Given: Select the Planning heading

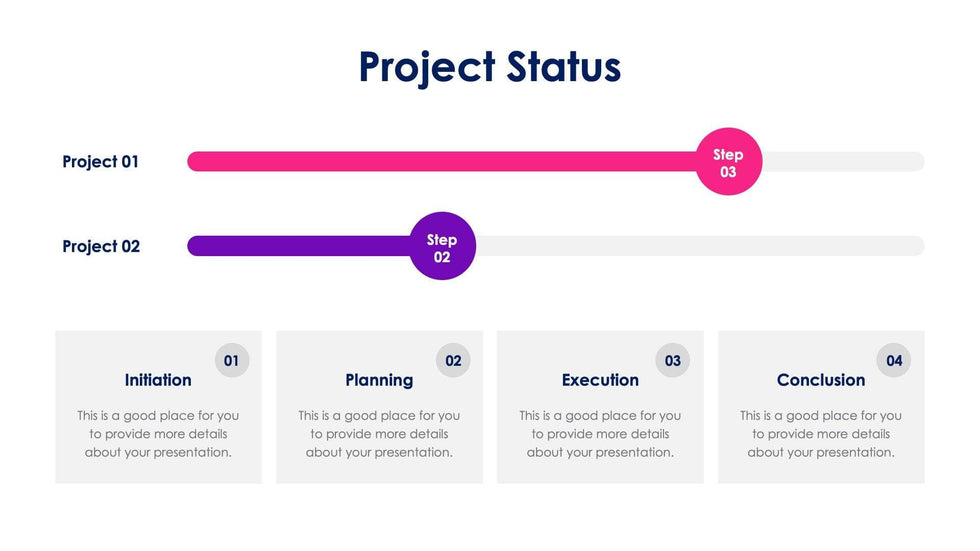Looking at the screenshot, I should click(x=379, y=380).
